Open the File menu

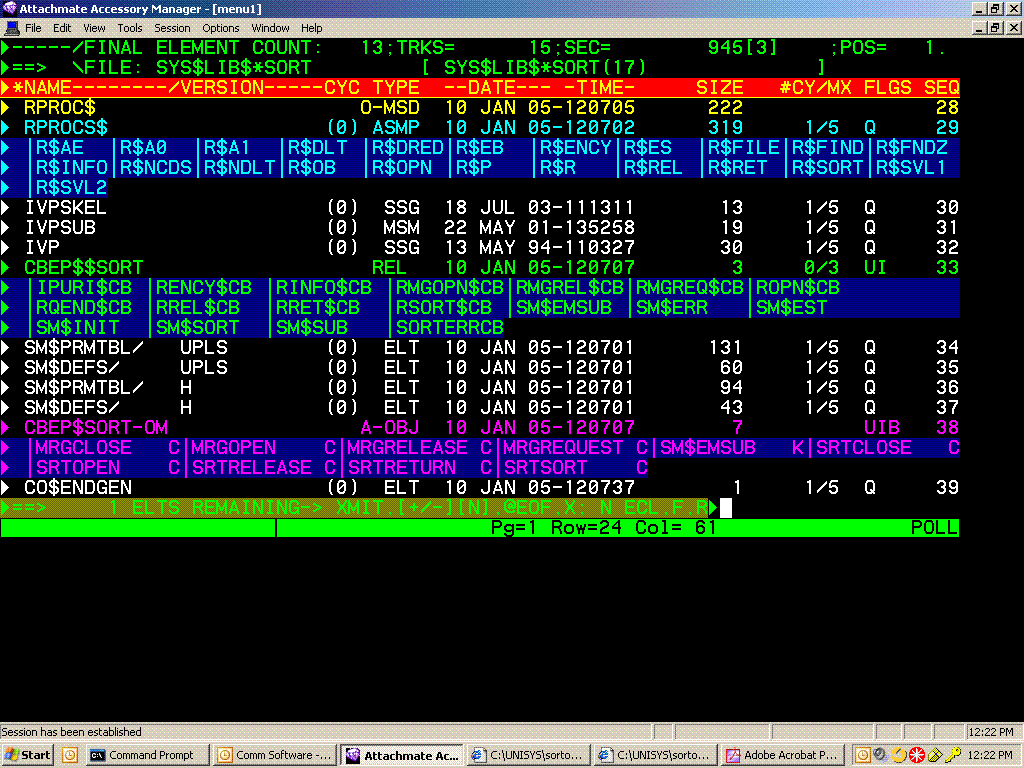pos(33,28)
